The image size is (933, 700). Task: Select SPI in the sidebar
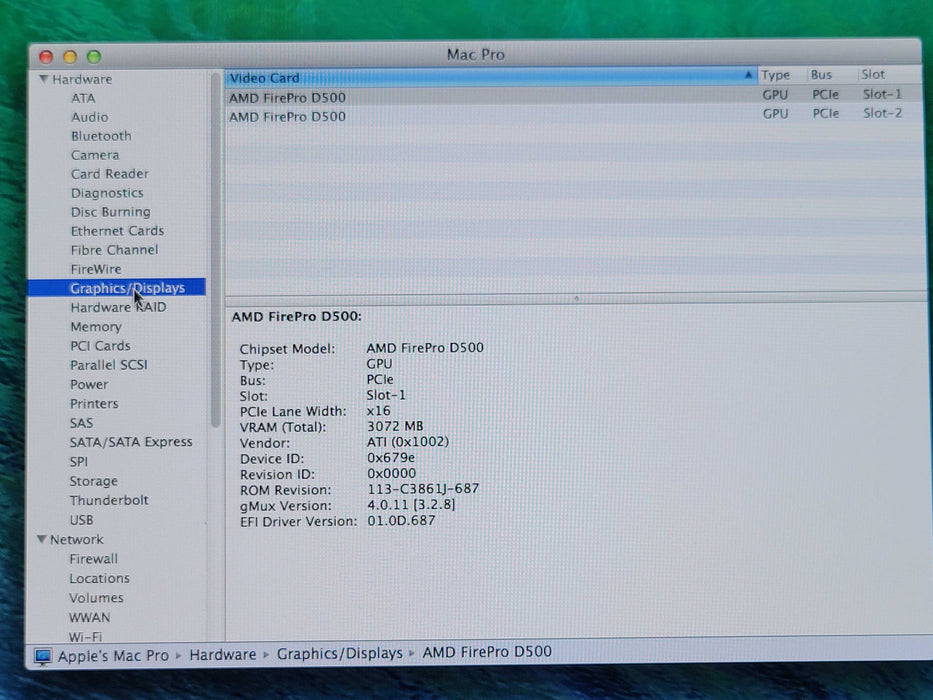click(x=79, y=461)
